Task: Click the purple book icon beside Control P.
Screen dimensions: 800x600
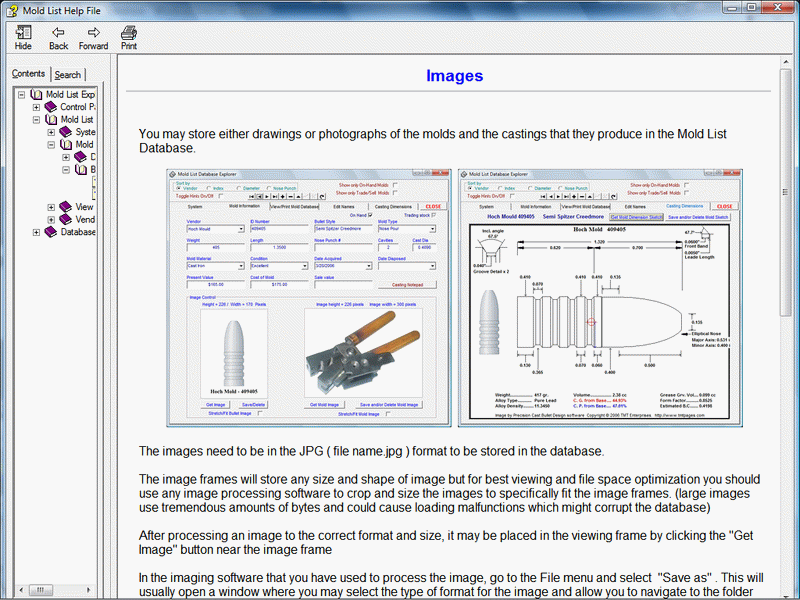Action: tap(51, 107)
